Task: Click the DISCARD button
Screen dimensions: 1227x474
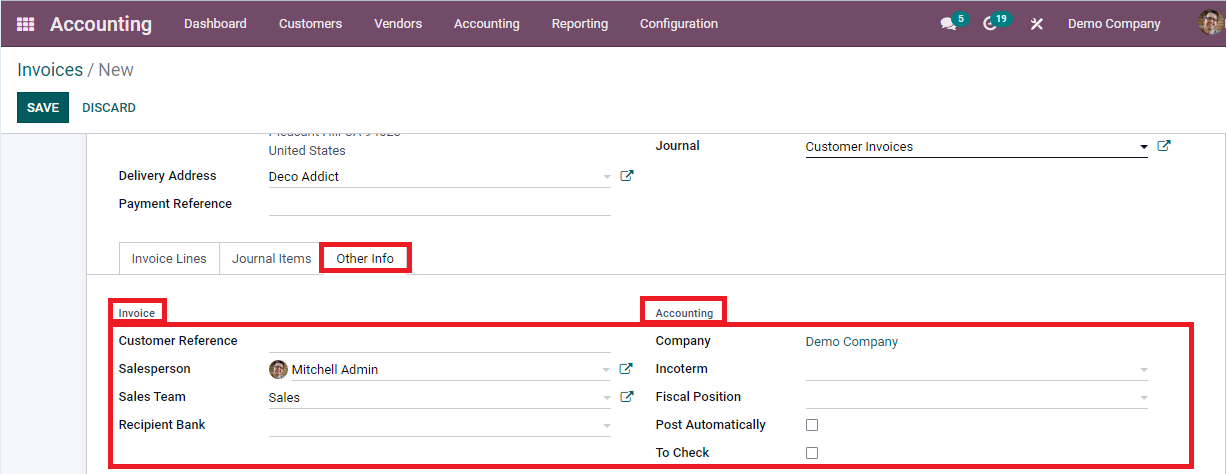Action: 109,108
